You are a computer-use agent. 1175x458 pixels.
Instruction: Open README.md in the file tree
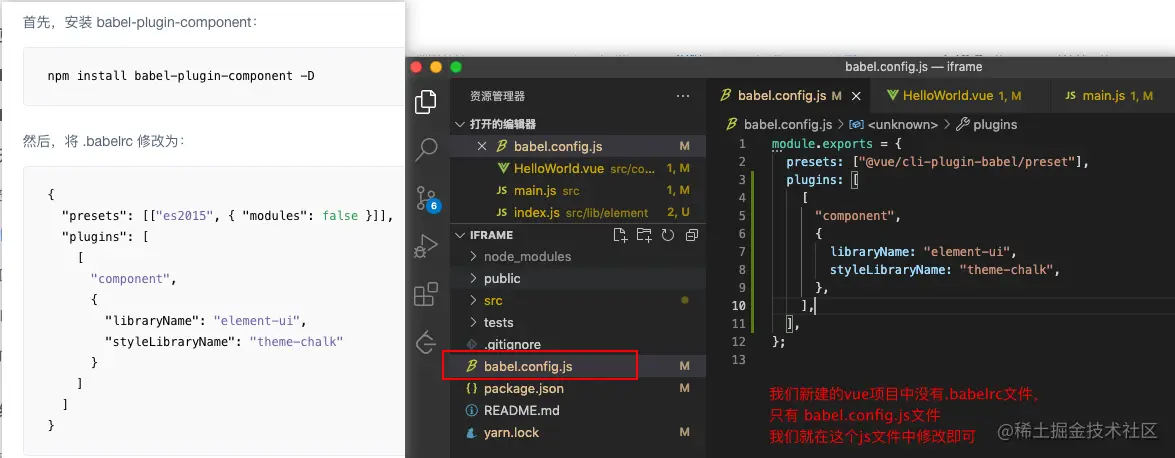(577, 411)
